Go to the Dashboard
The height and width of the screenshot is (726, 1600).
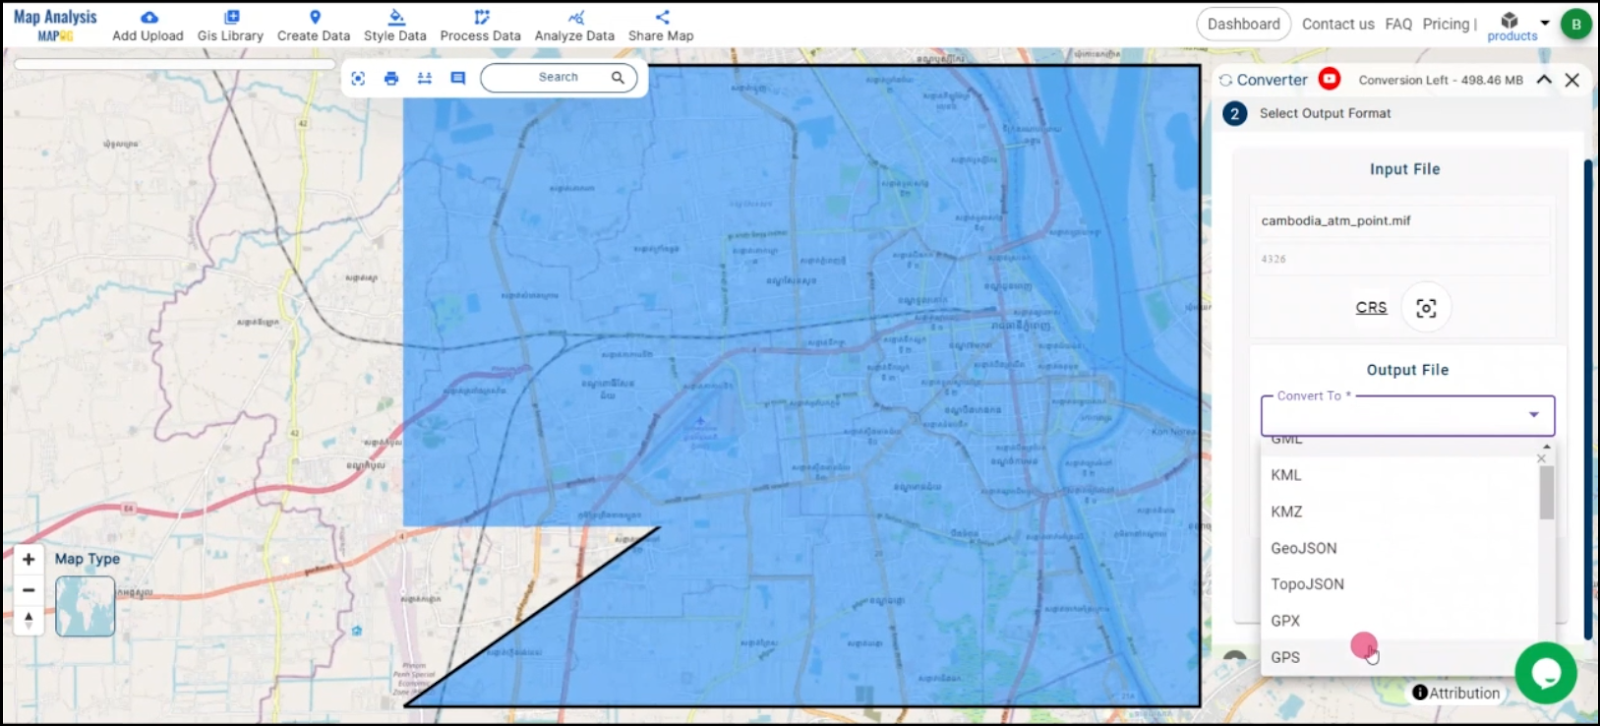pos(1243,24)
